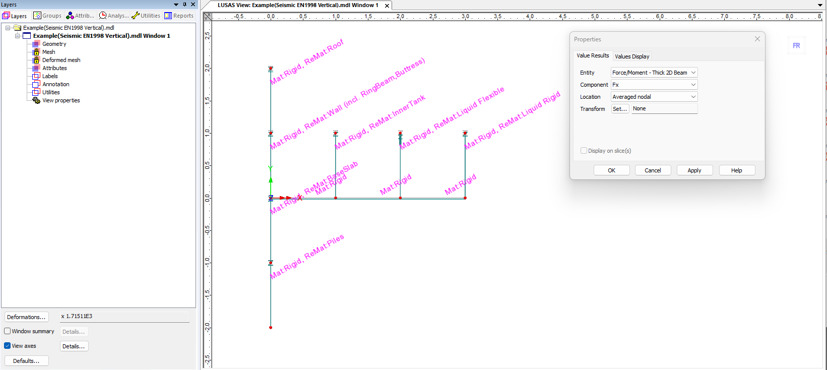Viewport: 827px width, 370px height.
Task: Open the Attributes panel tab
Action: 80,16
